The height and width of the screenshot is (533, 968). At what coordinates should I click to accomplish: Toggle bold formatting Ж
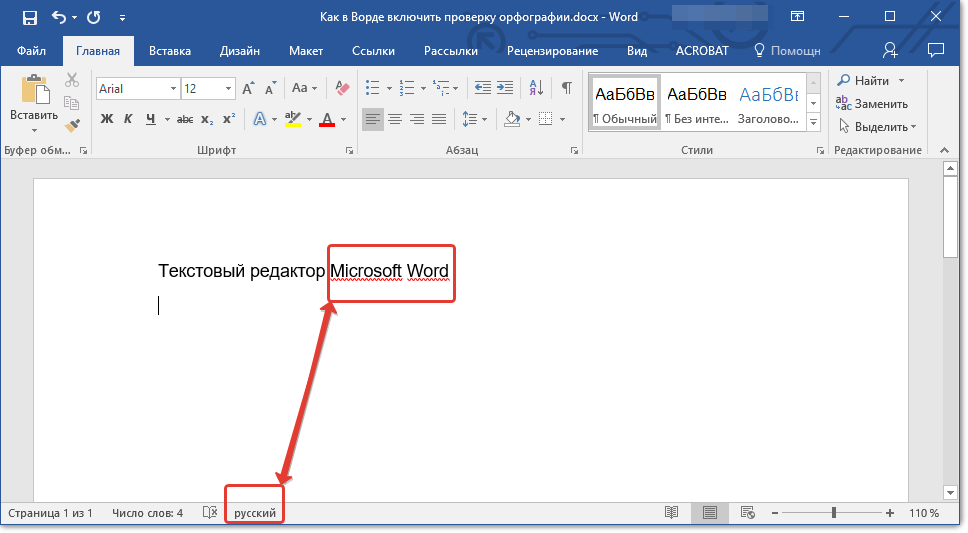click(x=107, y=119)
